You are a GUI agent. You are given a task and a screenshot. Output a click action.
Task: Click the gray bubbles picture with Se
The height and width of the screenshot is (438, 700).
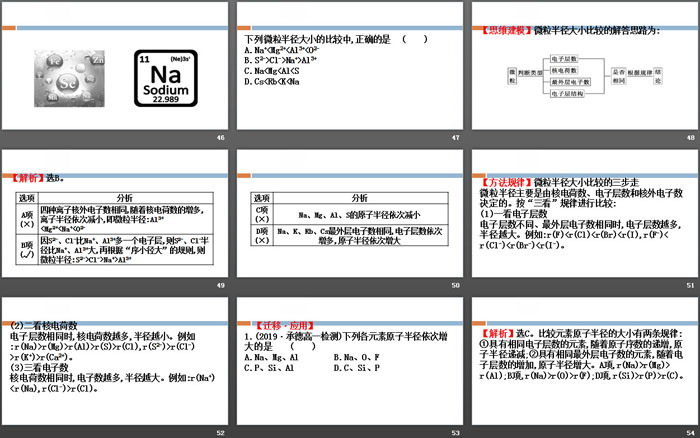coord(69,79)
